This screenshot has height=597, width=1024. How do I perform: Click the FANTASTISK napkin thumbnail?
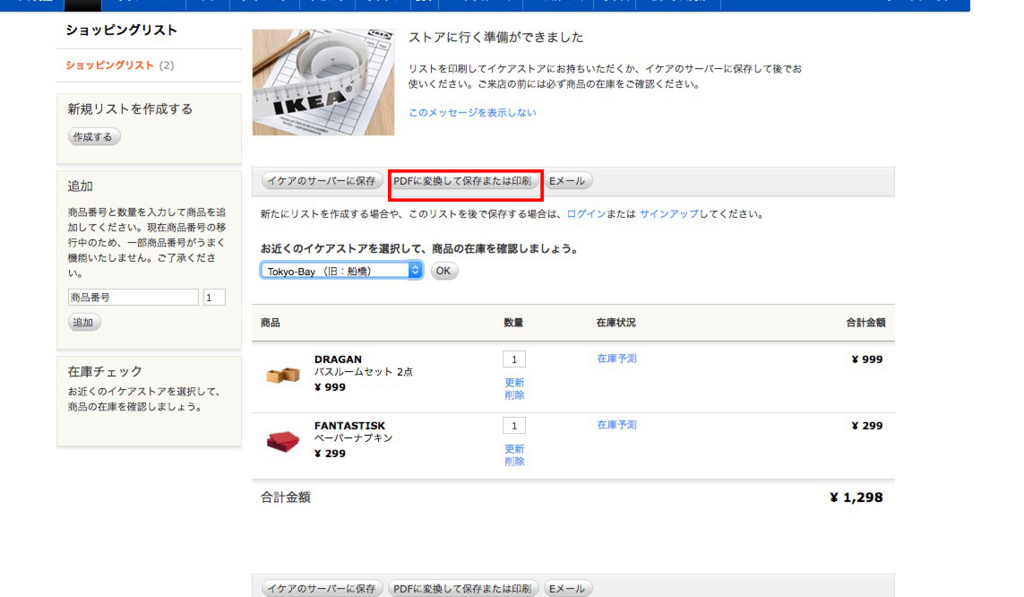pos(283,442)
